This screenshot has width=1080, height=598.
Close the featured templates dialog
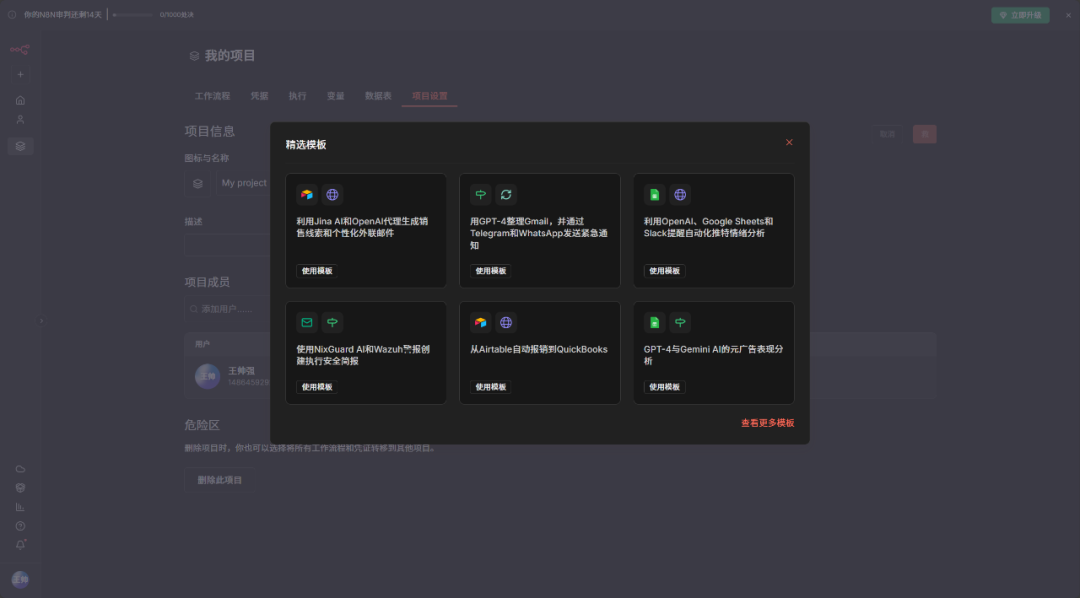coord(789,143)
